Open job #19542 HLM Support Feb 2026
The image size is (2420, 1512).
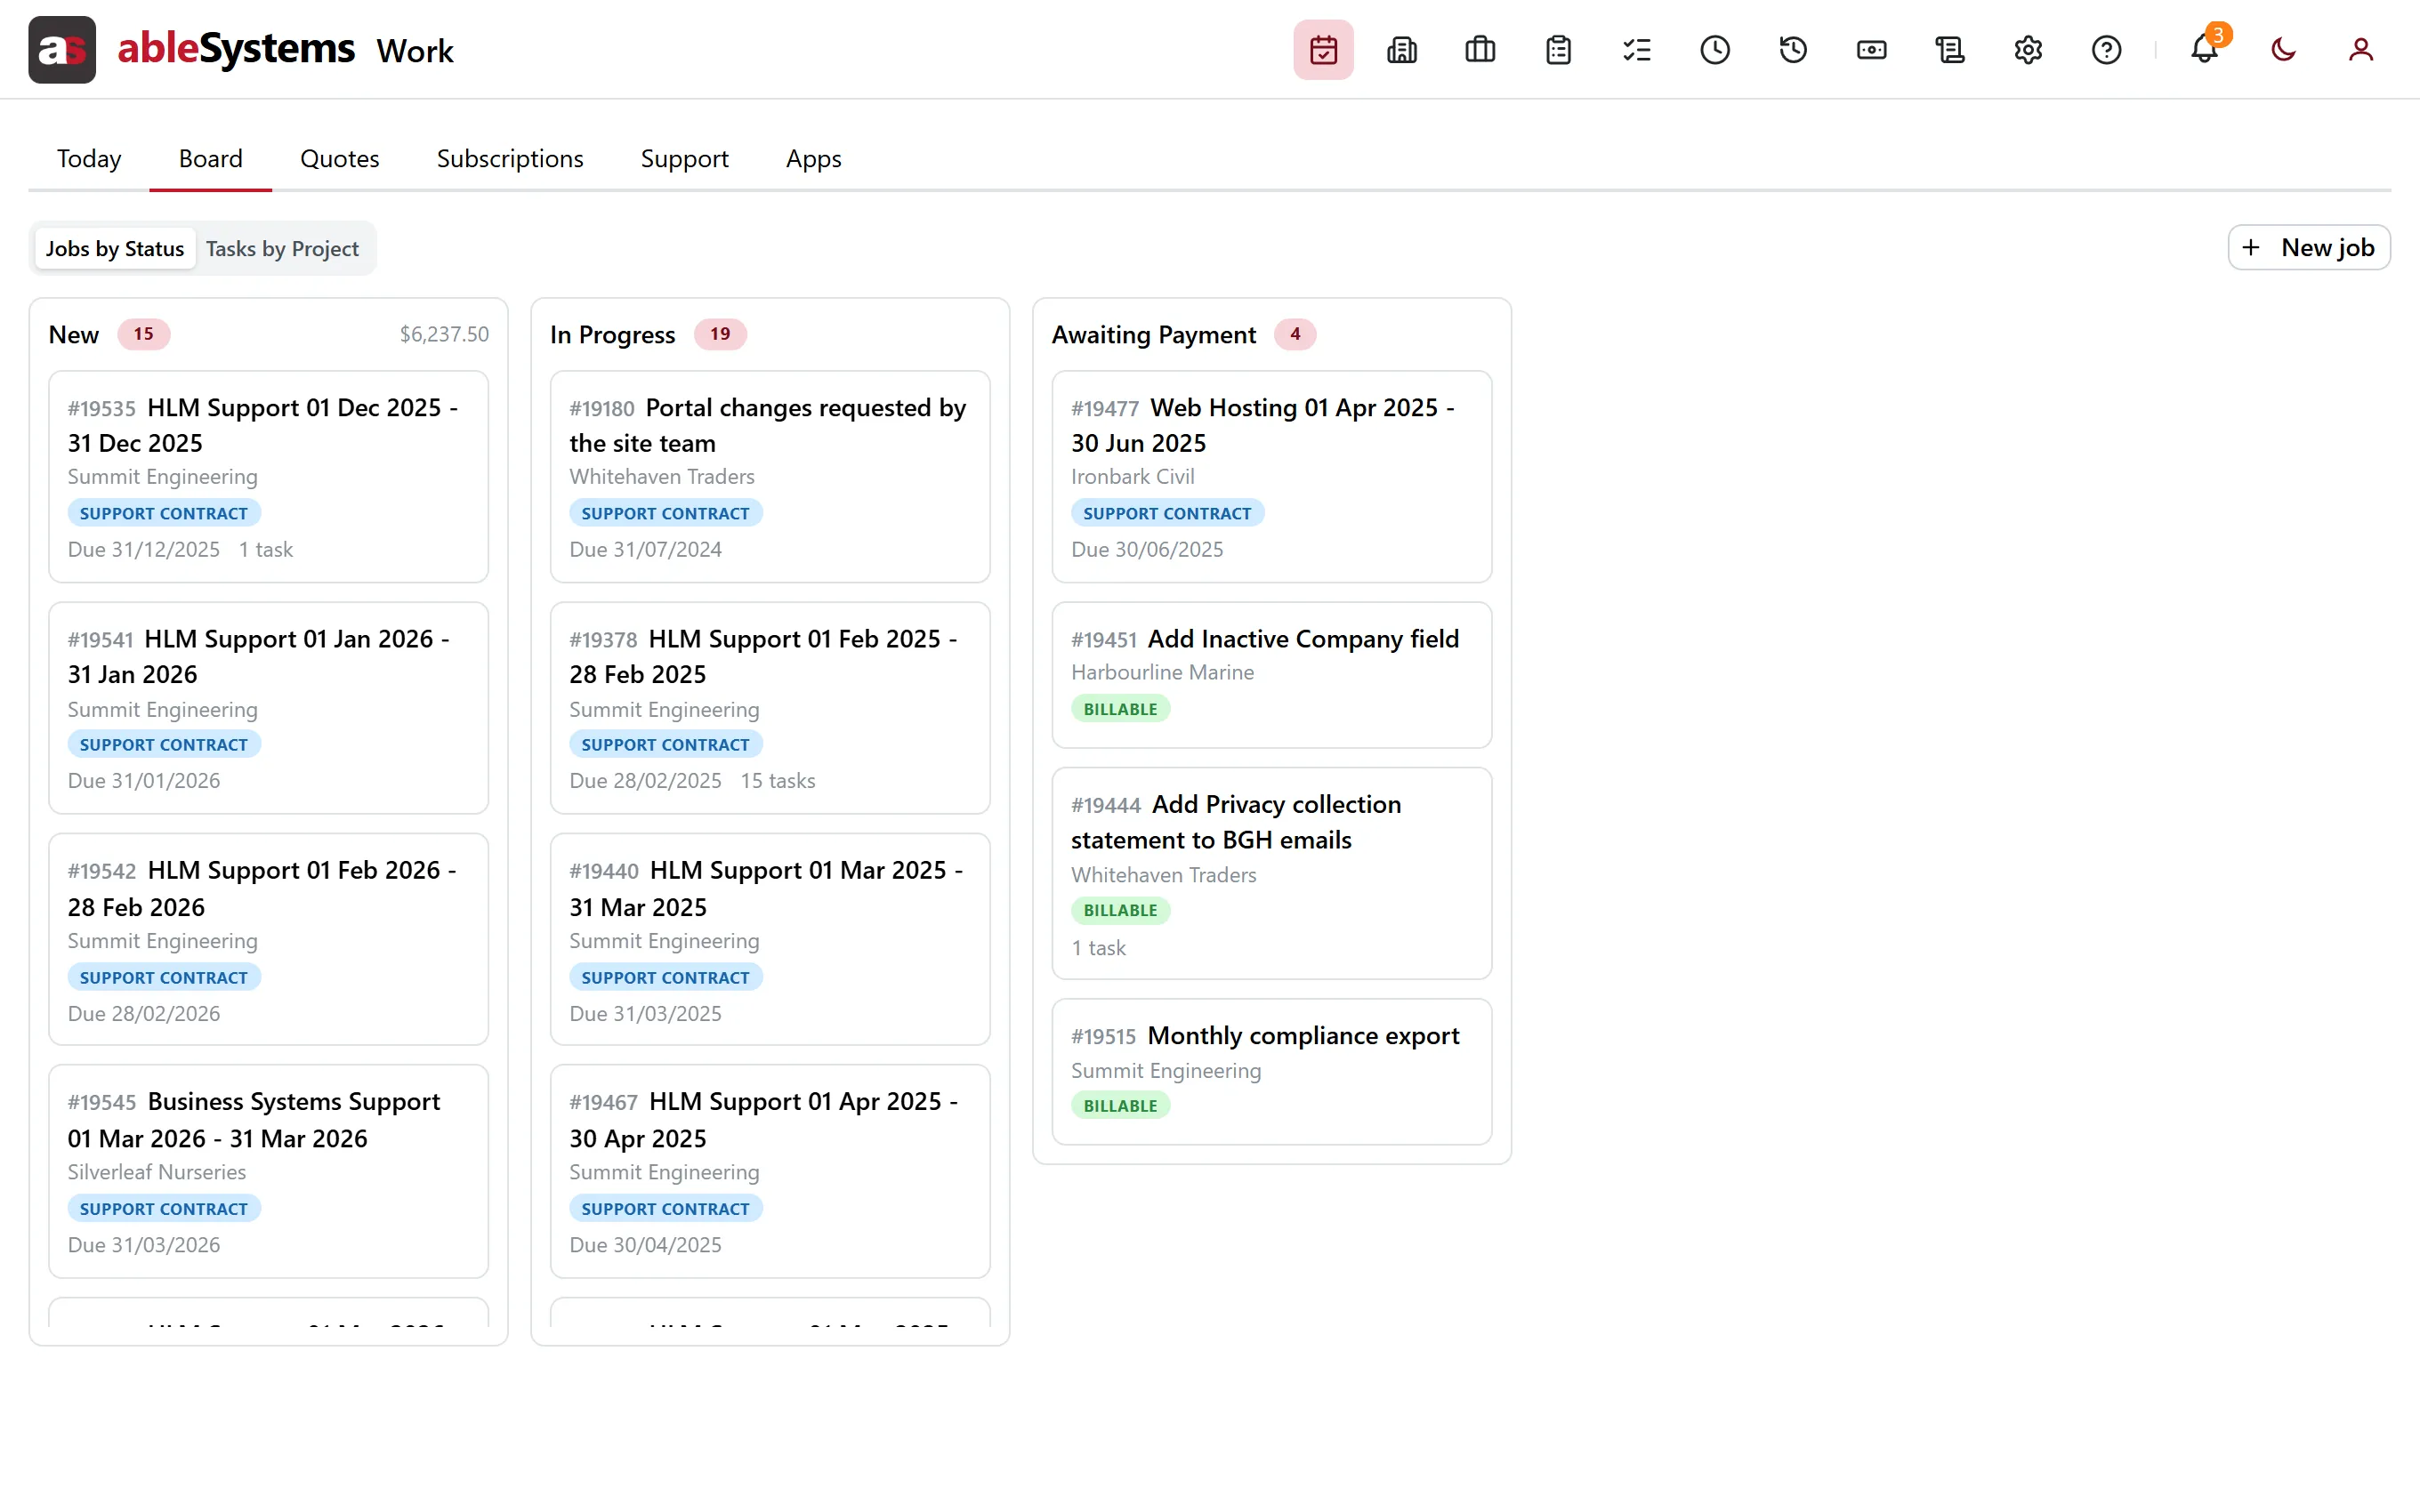point(268,940)
